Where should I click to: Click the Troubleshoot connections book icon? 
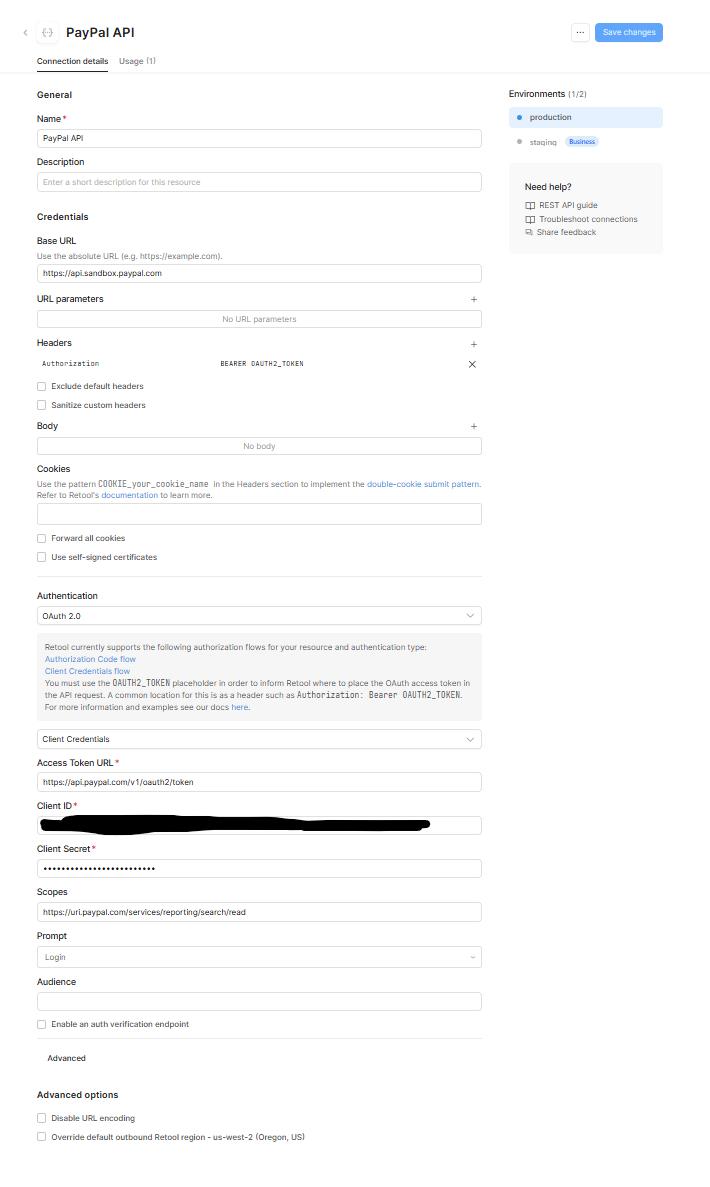(x=530, y=220)
